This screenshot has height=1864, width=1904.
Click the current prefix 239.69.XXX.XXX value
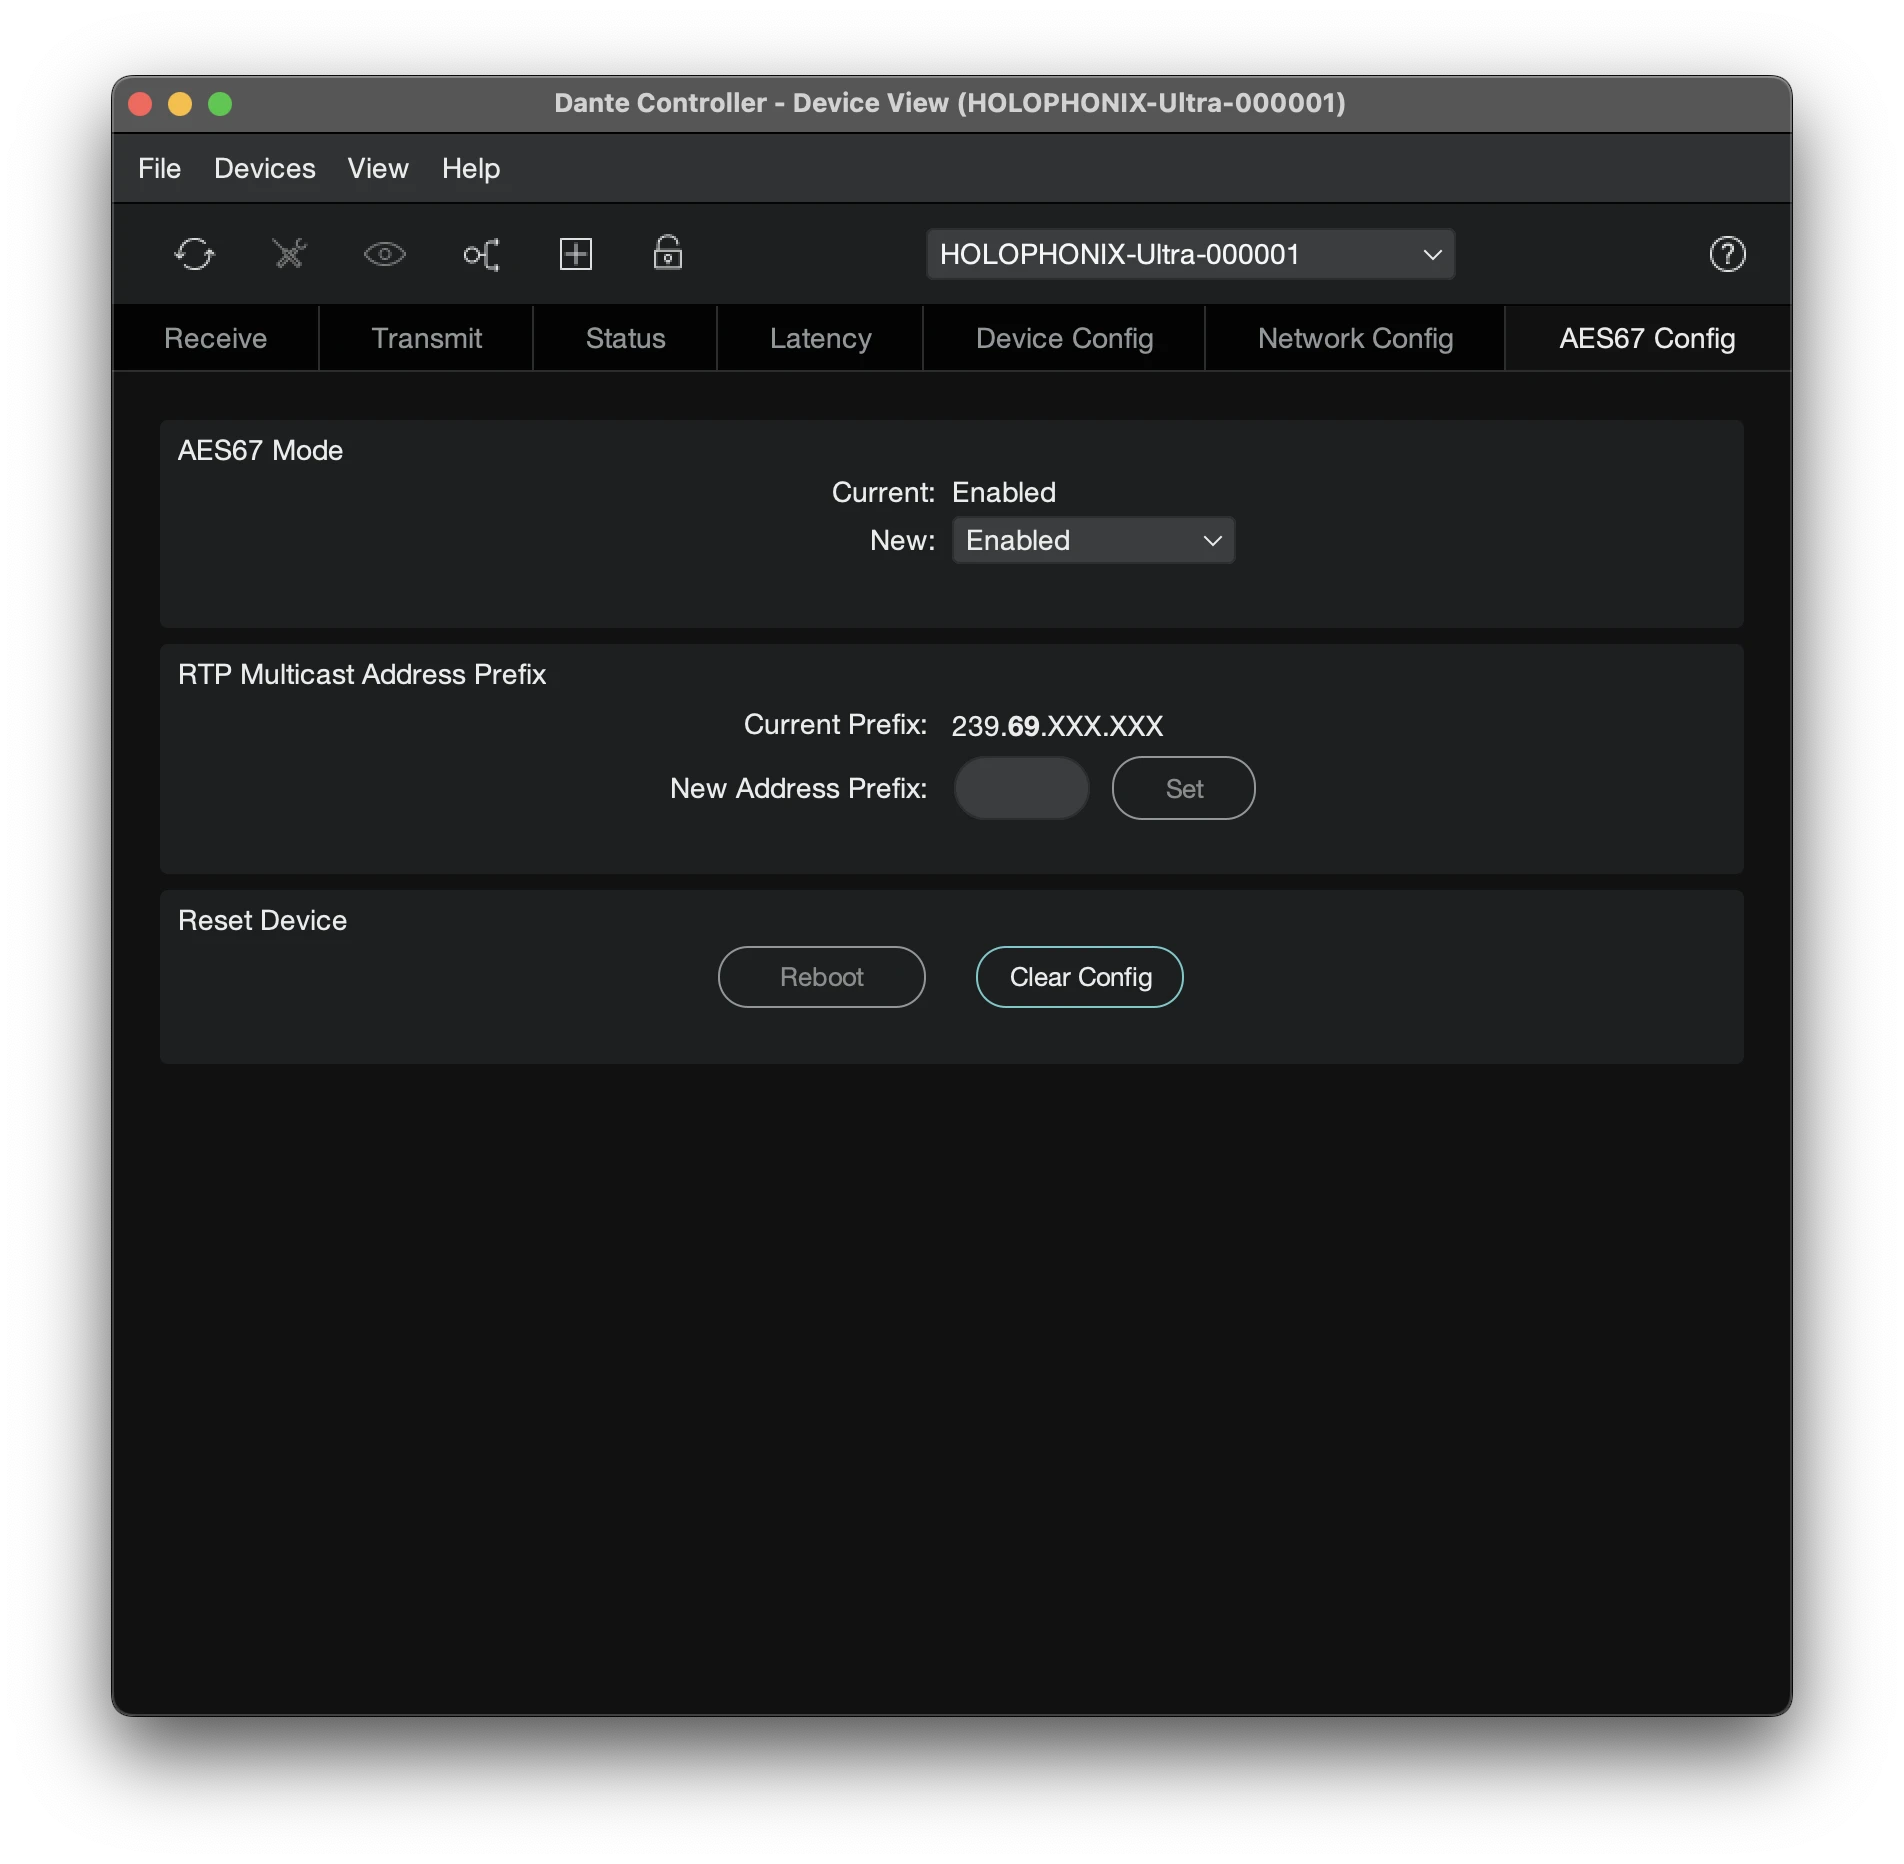(1058, 726)
